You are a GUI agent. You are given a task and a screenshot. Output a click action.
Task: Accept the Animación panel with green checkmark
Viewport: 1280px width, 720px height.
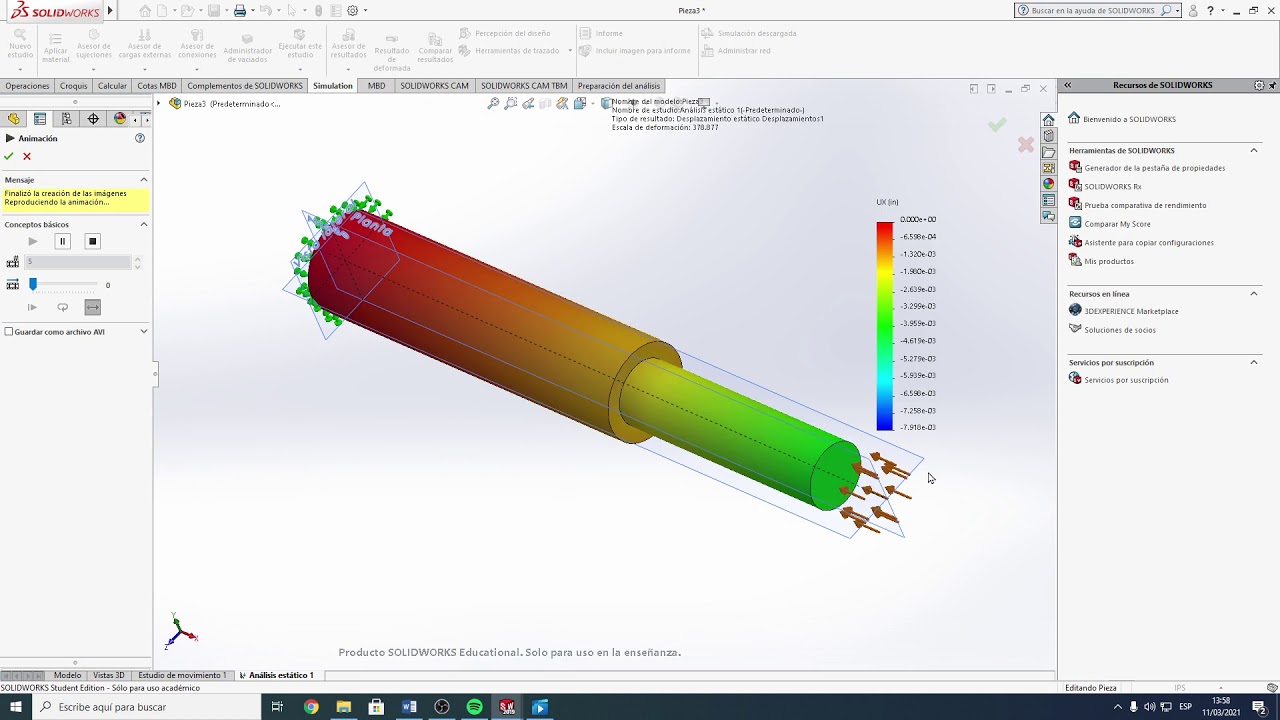(9, 156)
